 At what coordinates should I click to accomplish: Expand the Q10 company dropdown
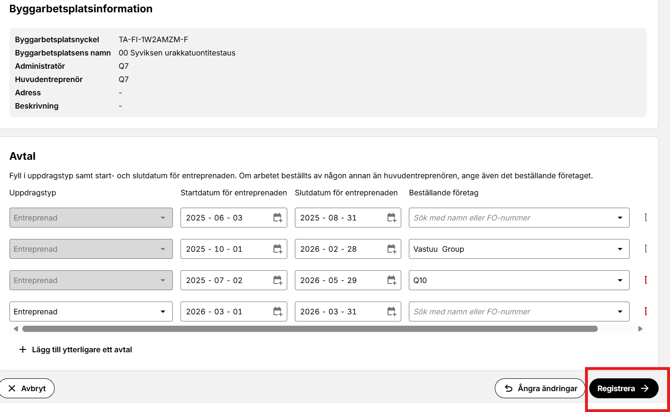[620, 280]
